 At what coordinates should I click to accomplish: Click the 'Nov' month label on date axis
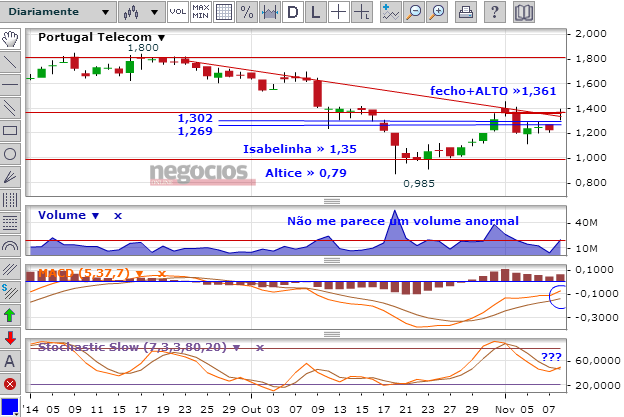pos(505,409)
